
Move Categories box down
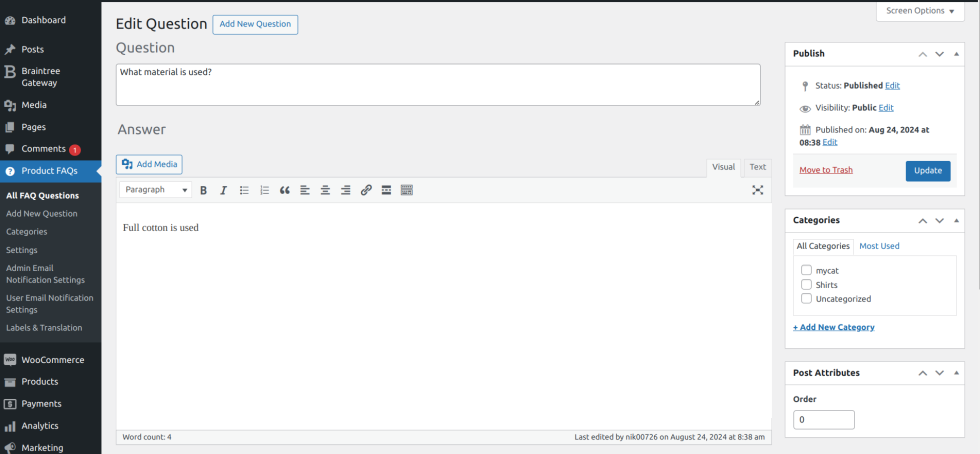[x=939, y=220]
